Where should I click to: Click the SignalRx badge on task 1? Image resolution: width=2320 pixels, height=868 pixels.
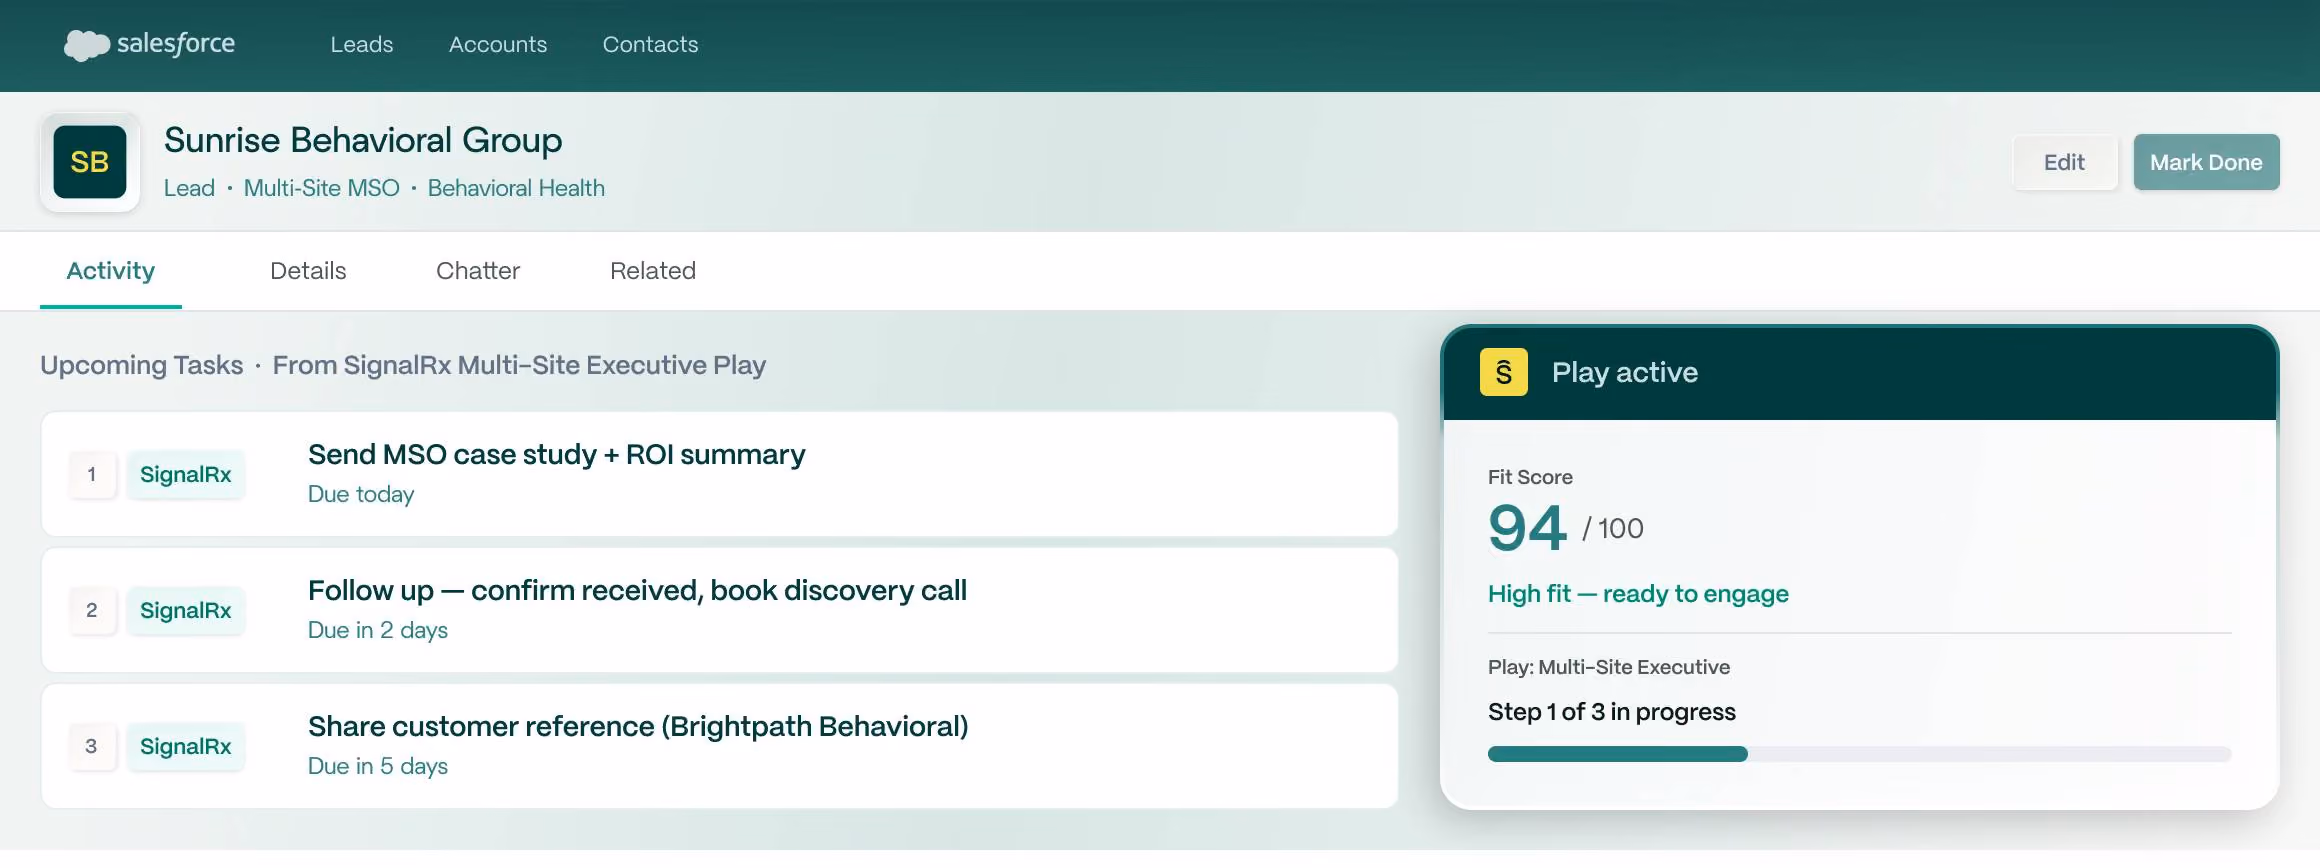tap(186, 474)
